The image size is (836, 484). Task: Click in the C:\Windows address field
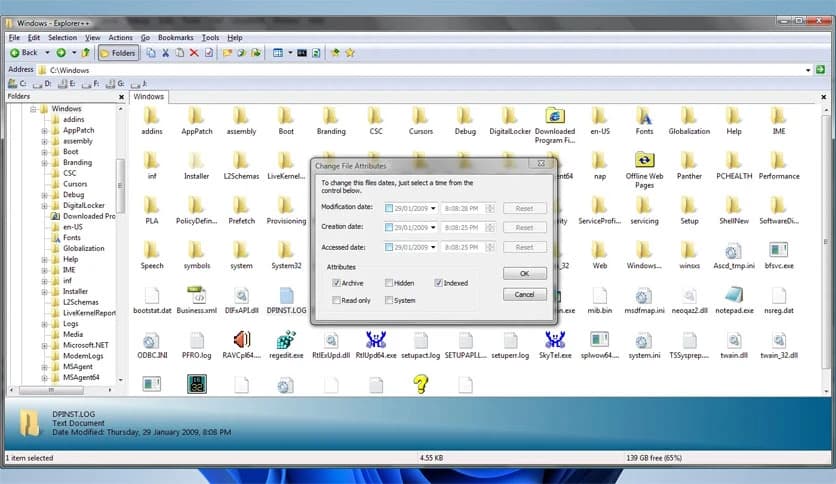coord(424,70)
